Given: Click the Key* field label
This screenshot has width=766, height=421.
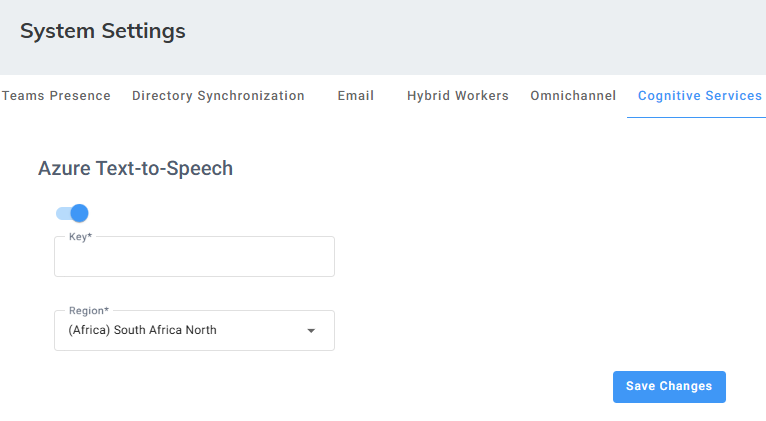Looking at the screenshot, I should coord(79,237).
